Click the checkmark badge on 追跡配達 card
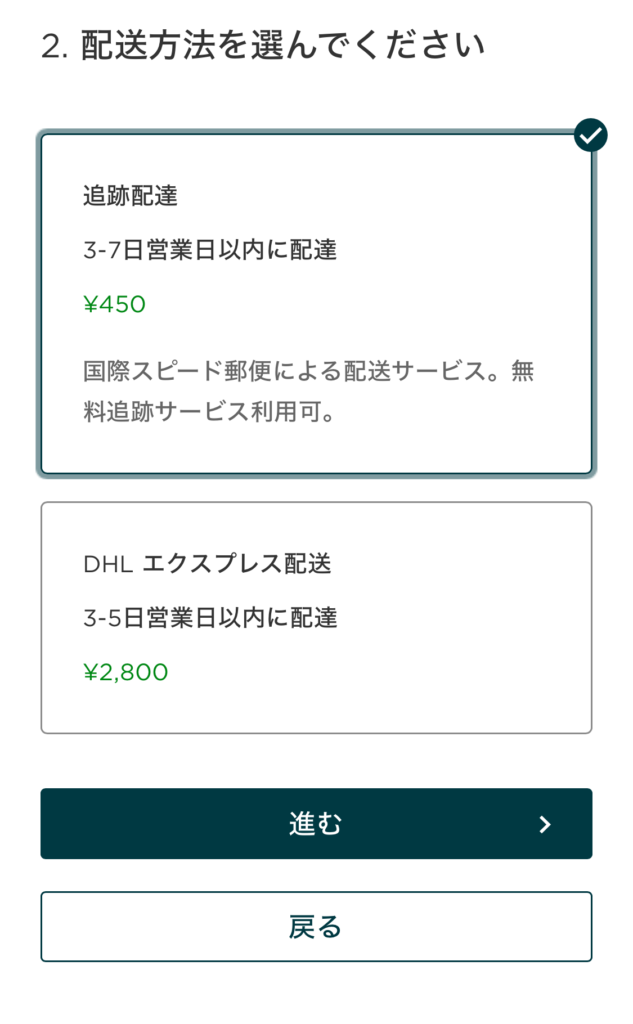This screenshot has width=633, height=1024. tap(591, 135)
